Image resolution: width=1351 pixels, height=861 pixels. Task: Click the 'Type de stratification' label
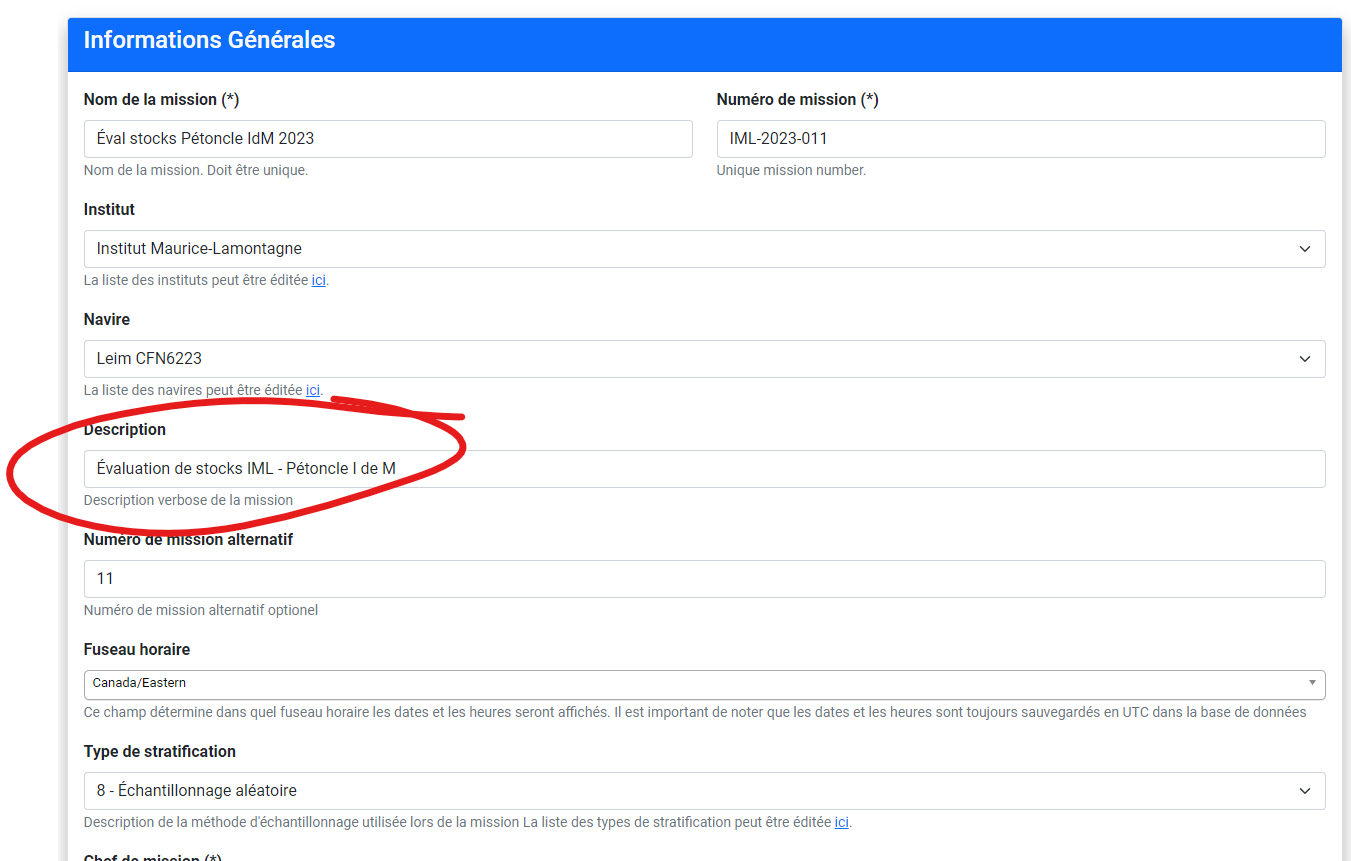point(160,752)
